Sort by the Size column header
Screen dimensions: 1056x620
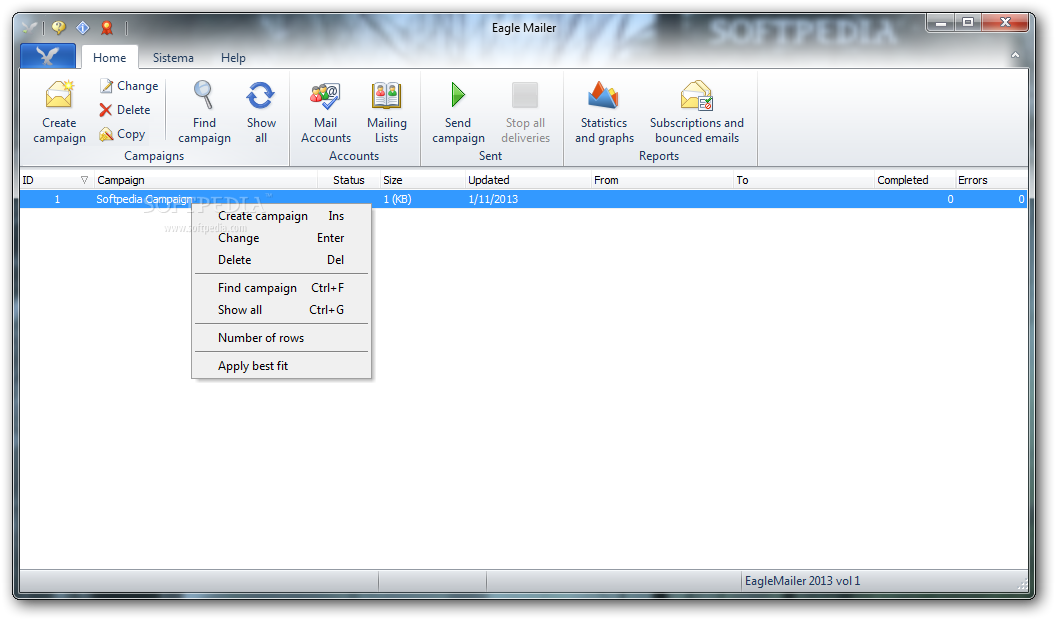(x=422, y=180)
